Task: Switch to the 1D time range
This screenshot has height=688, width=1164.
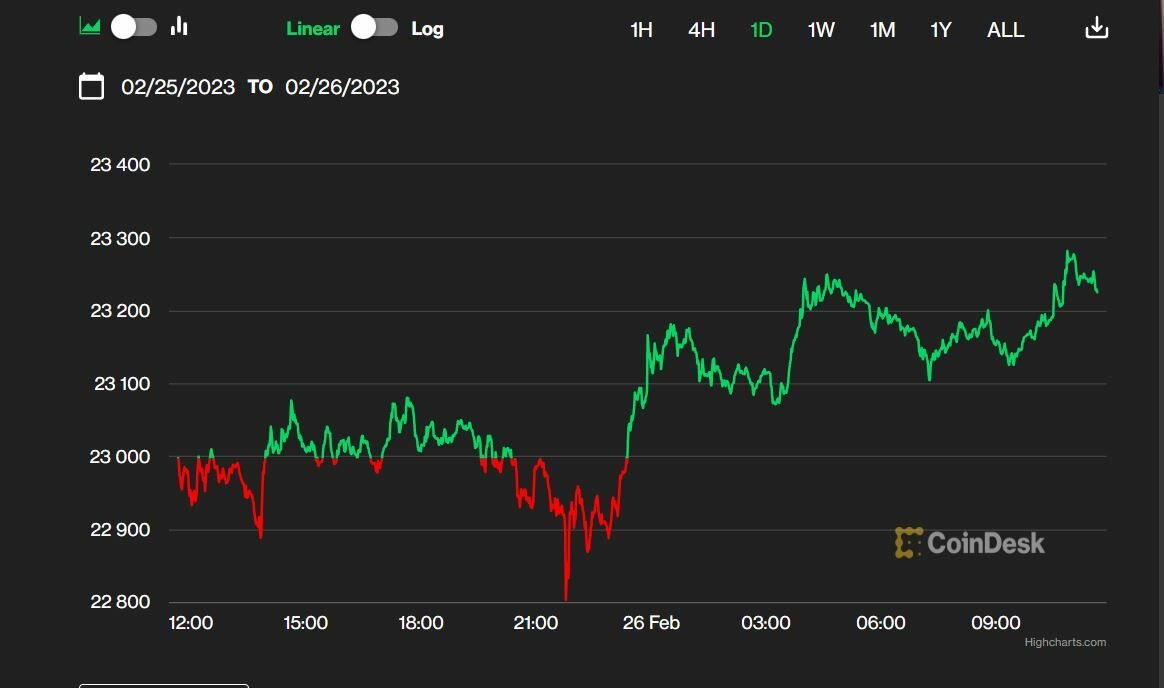Action: (x=761, y=30)
